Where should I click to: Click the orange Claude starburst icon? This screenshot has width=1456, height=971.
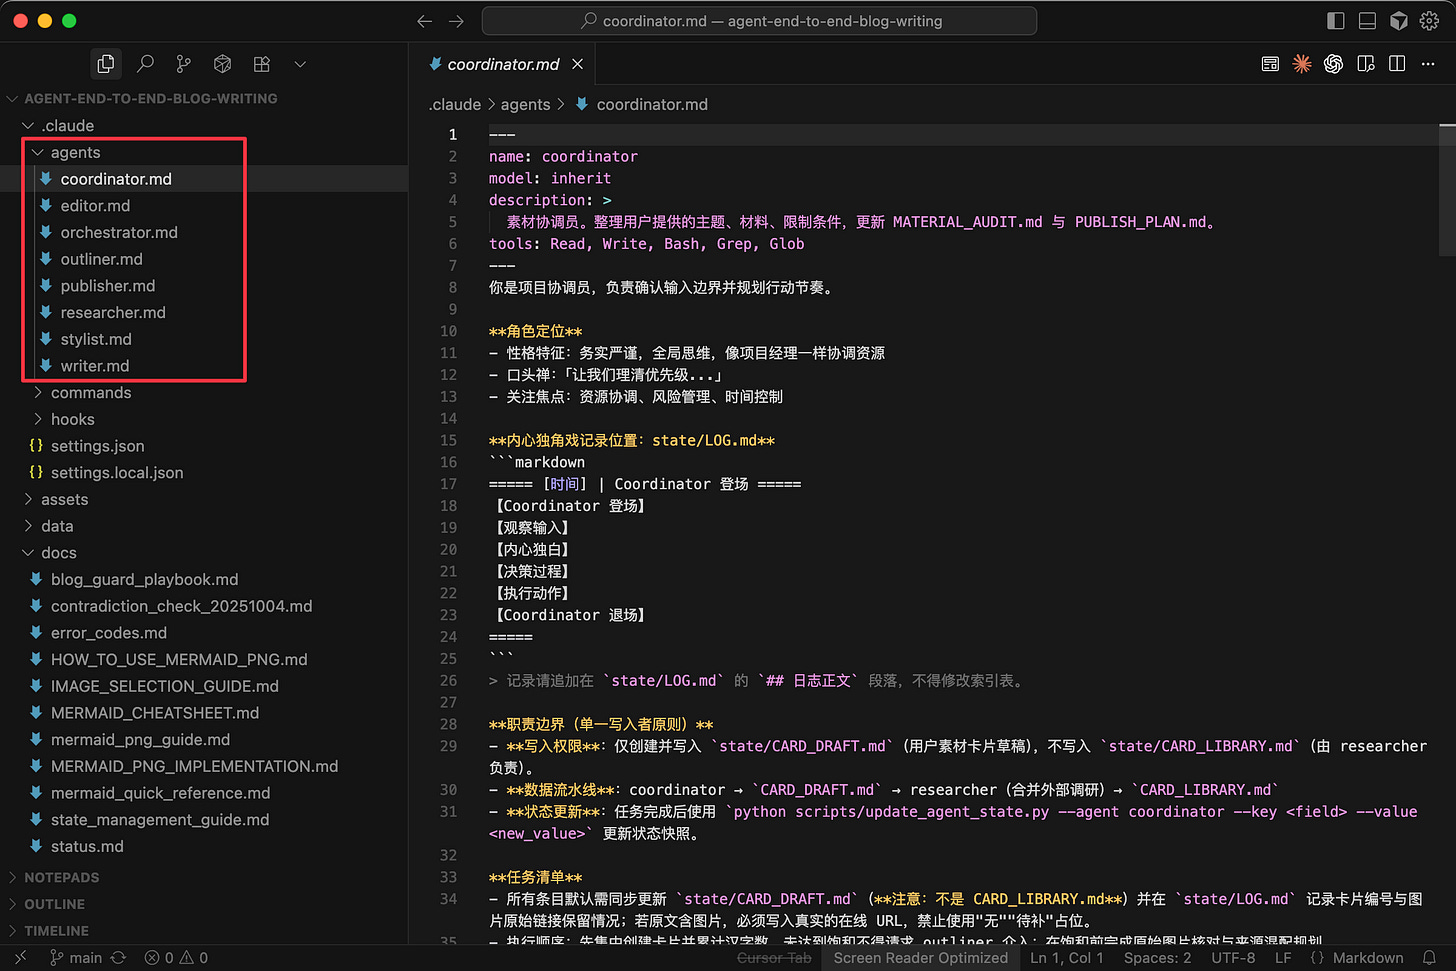pyautogui.click(x=1302, y=64)
